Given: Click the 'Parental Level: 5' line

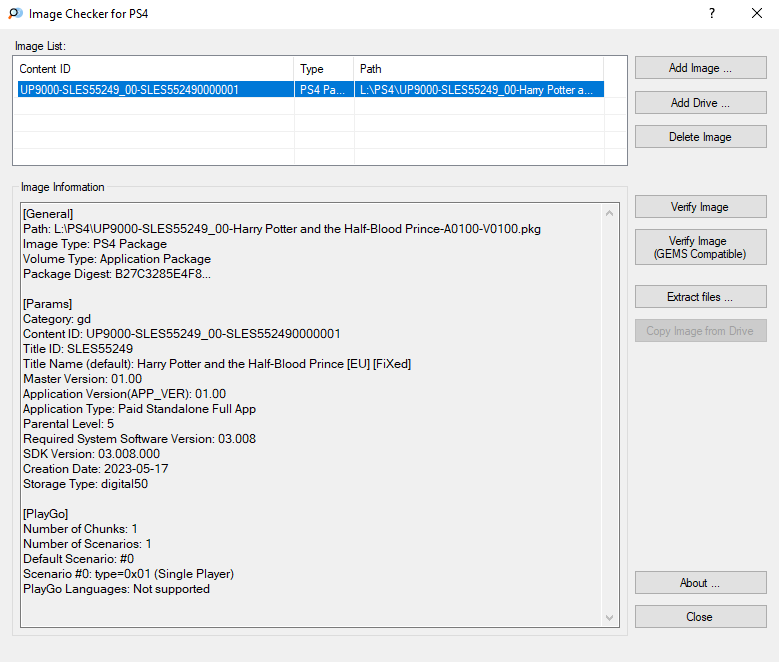Looking at the screenshot, I should click(x=69, y=424).
